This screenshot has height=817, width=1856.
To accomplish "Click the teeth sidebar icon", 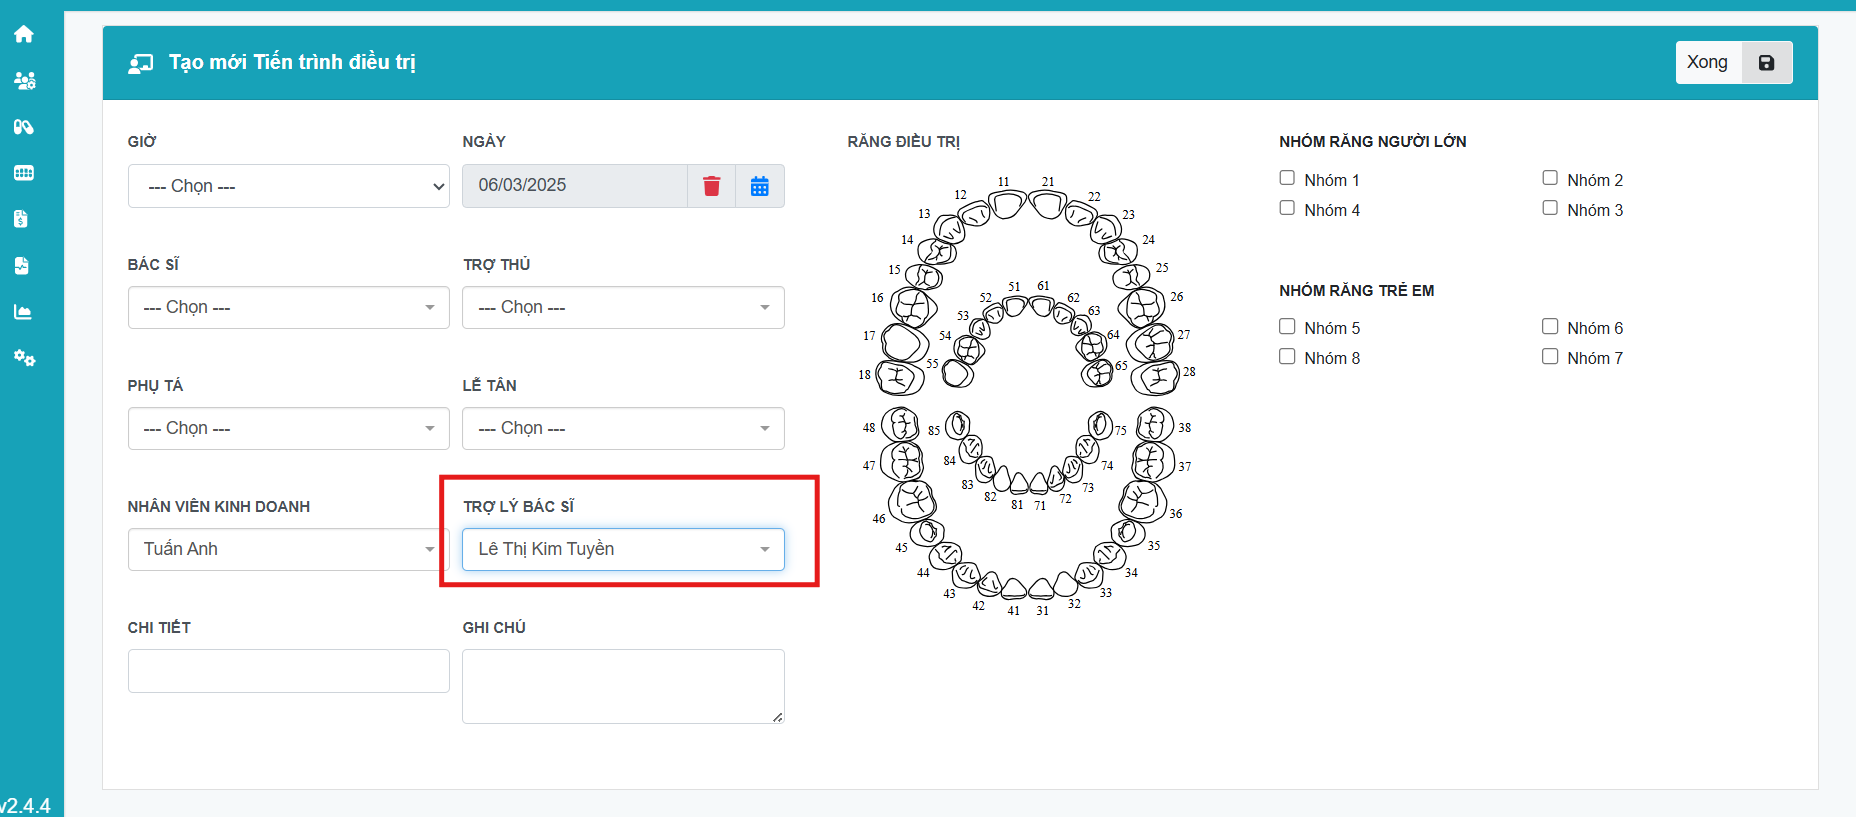I will (x=24, y=173).
